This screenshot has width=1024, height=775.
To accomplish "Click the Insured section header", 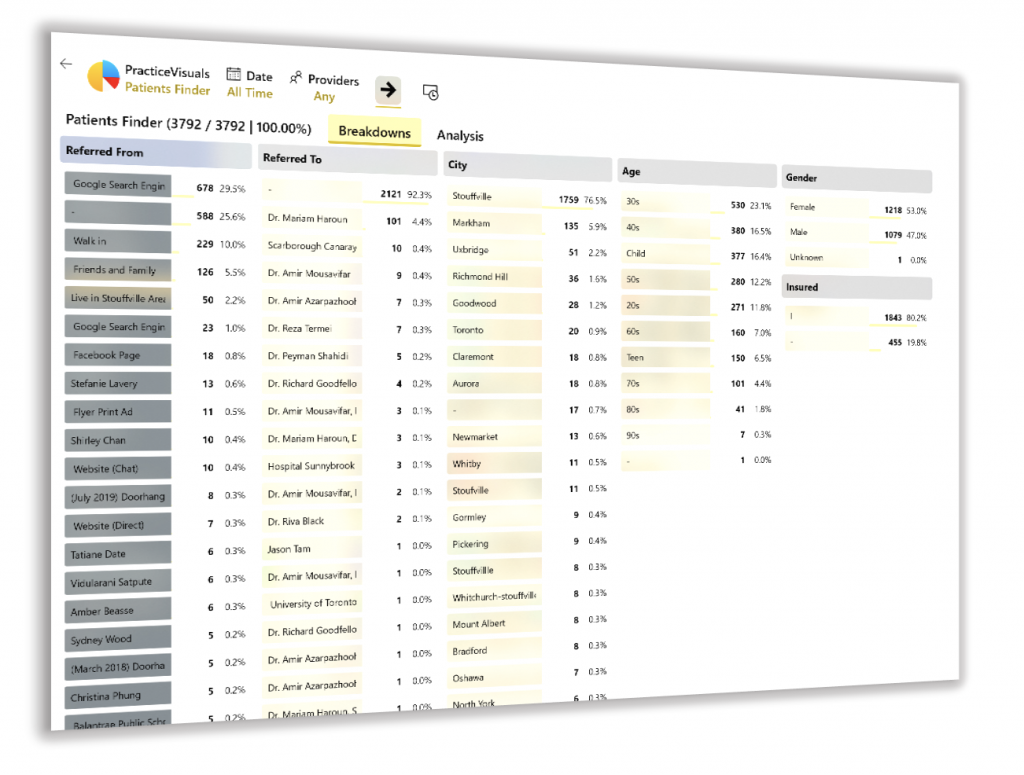I will pyautogui.click(x=856, y=288).
